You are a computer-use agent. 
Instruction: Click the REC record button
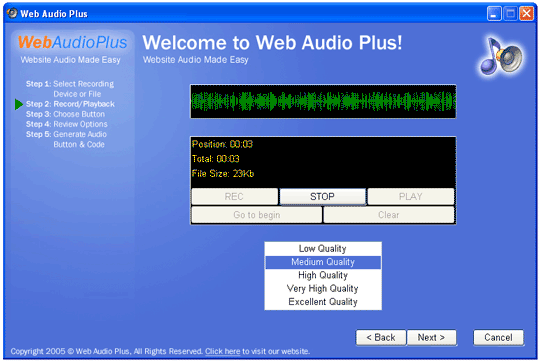(235, 196)
